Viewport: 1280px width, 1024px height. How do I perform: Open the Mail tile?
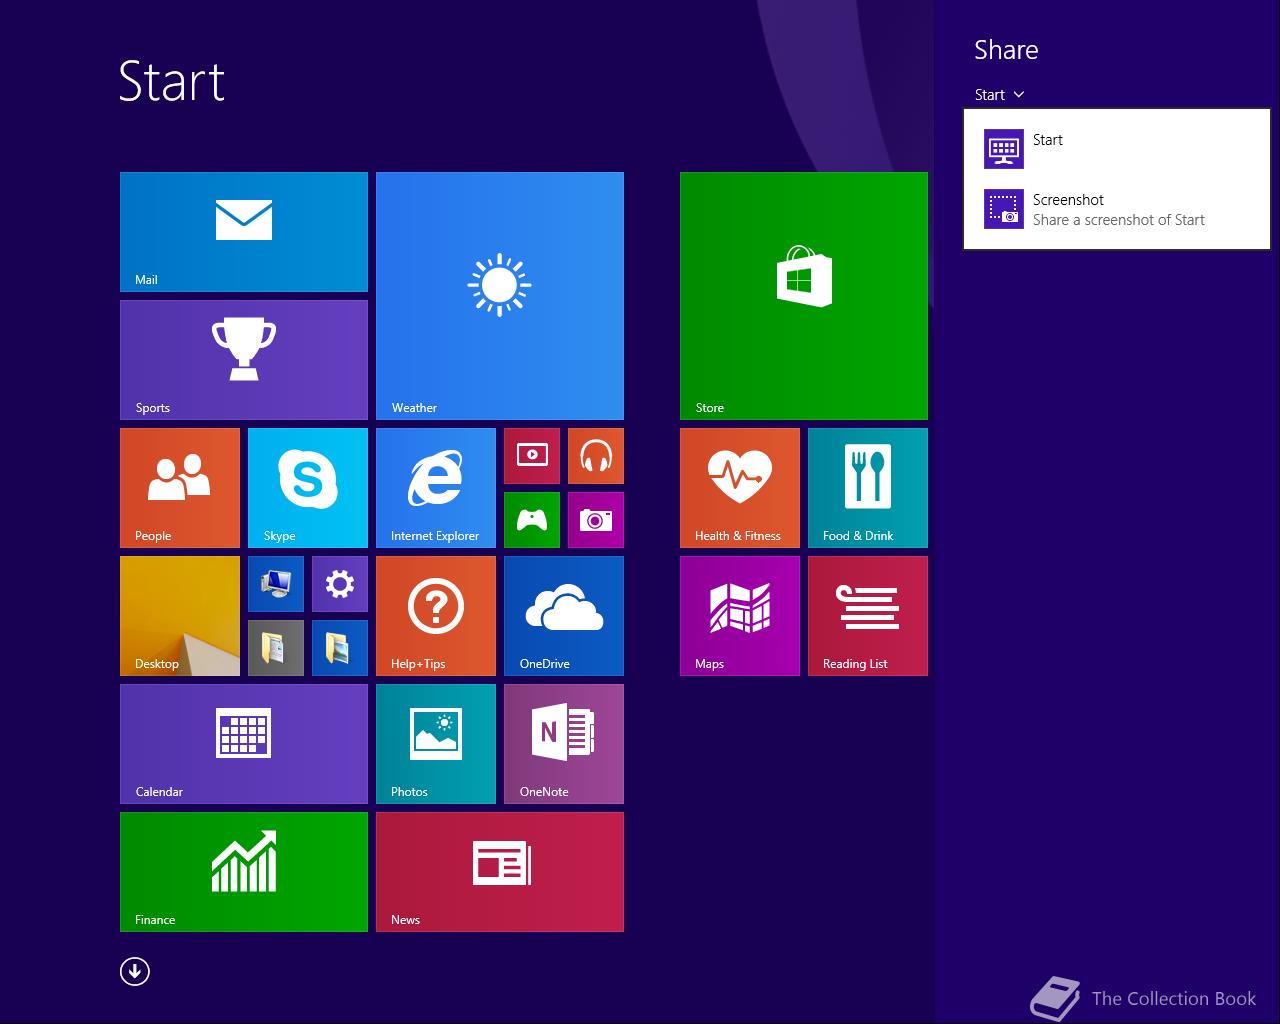point(244,232)
